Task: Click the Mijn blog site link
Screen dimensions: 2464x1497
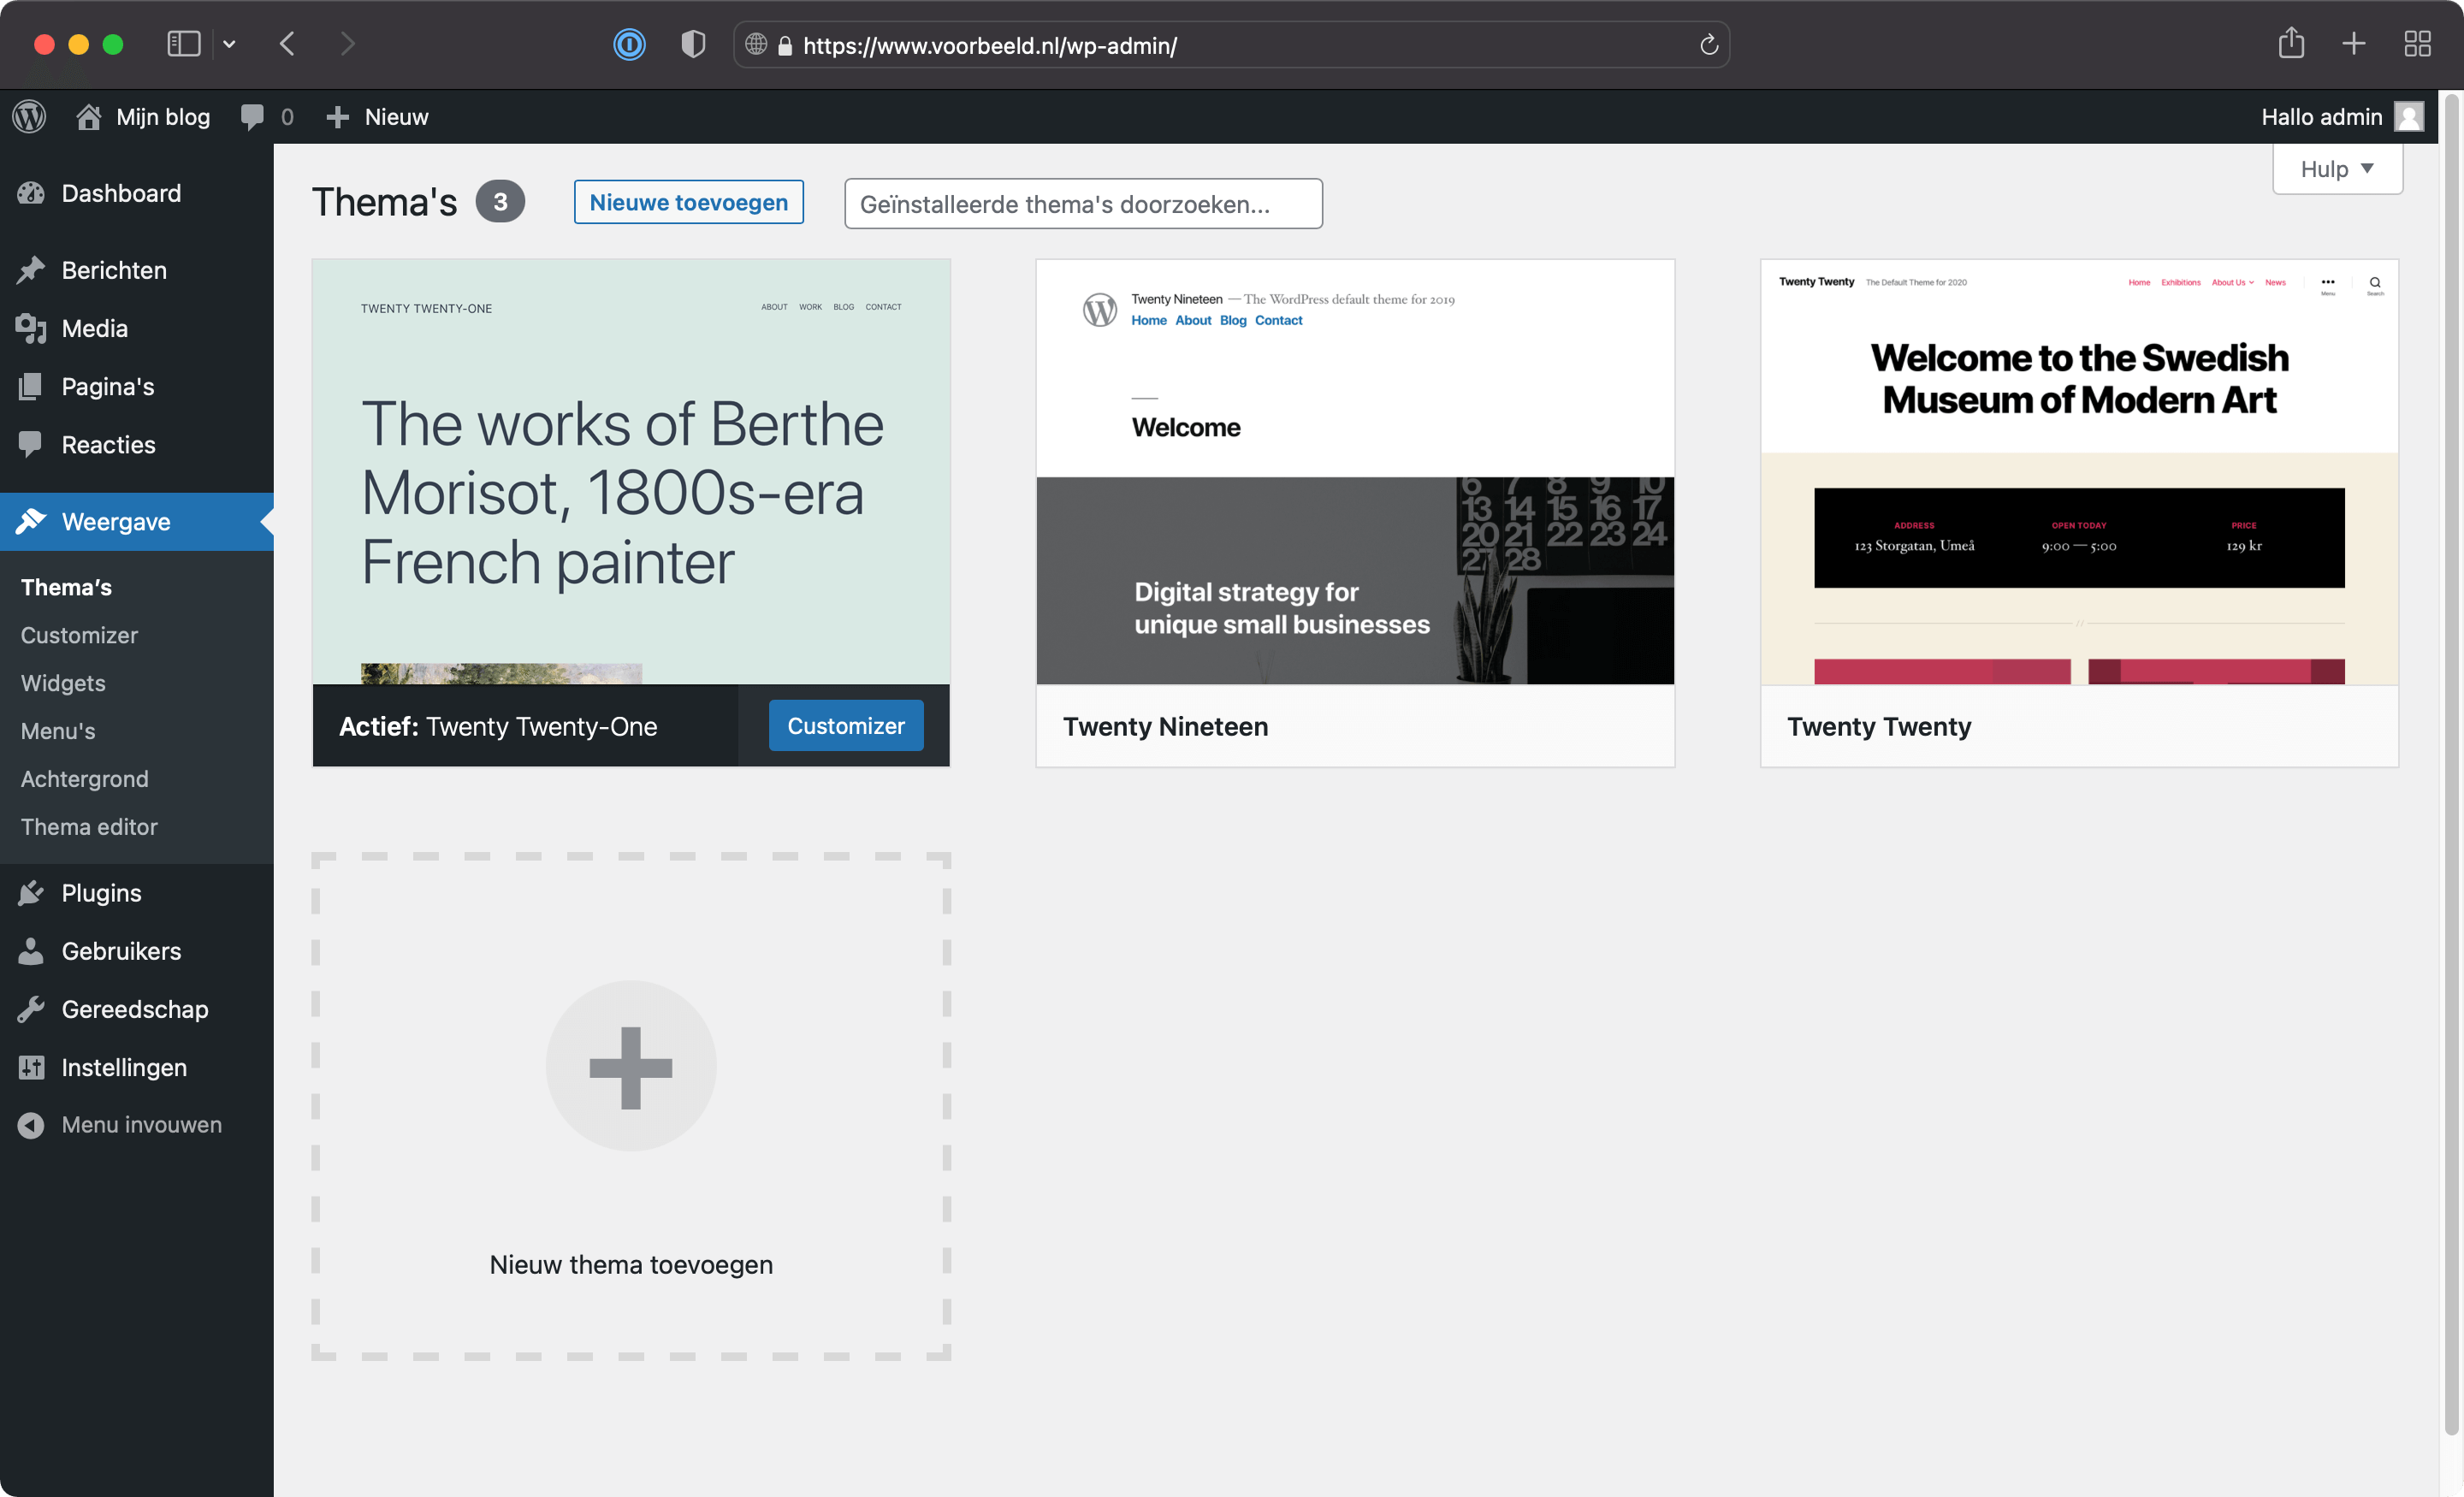Action: [x=162, y=117]
